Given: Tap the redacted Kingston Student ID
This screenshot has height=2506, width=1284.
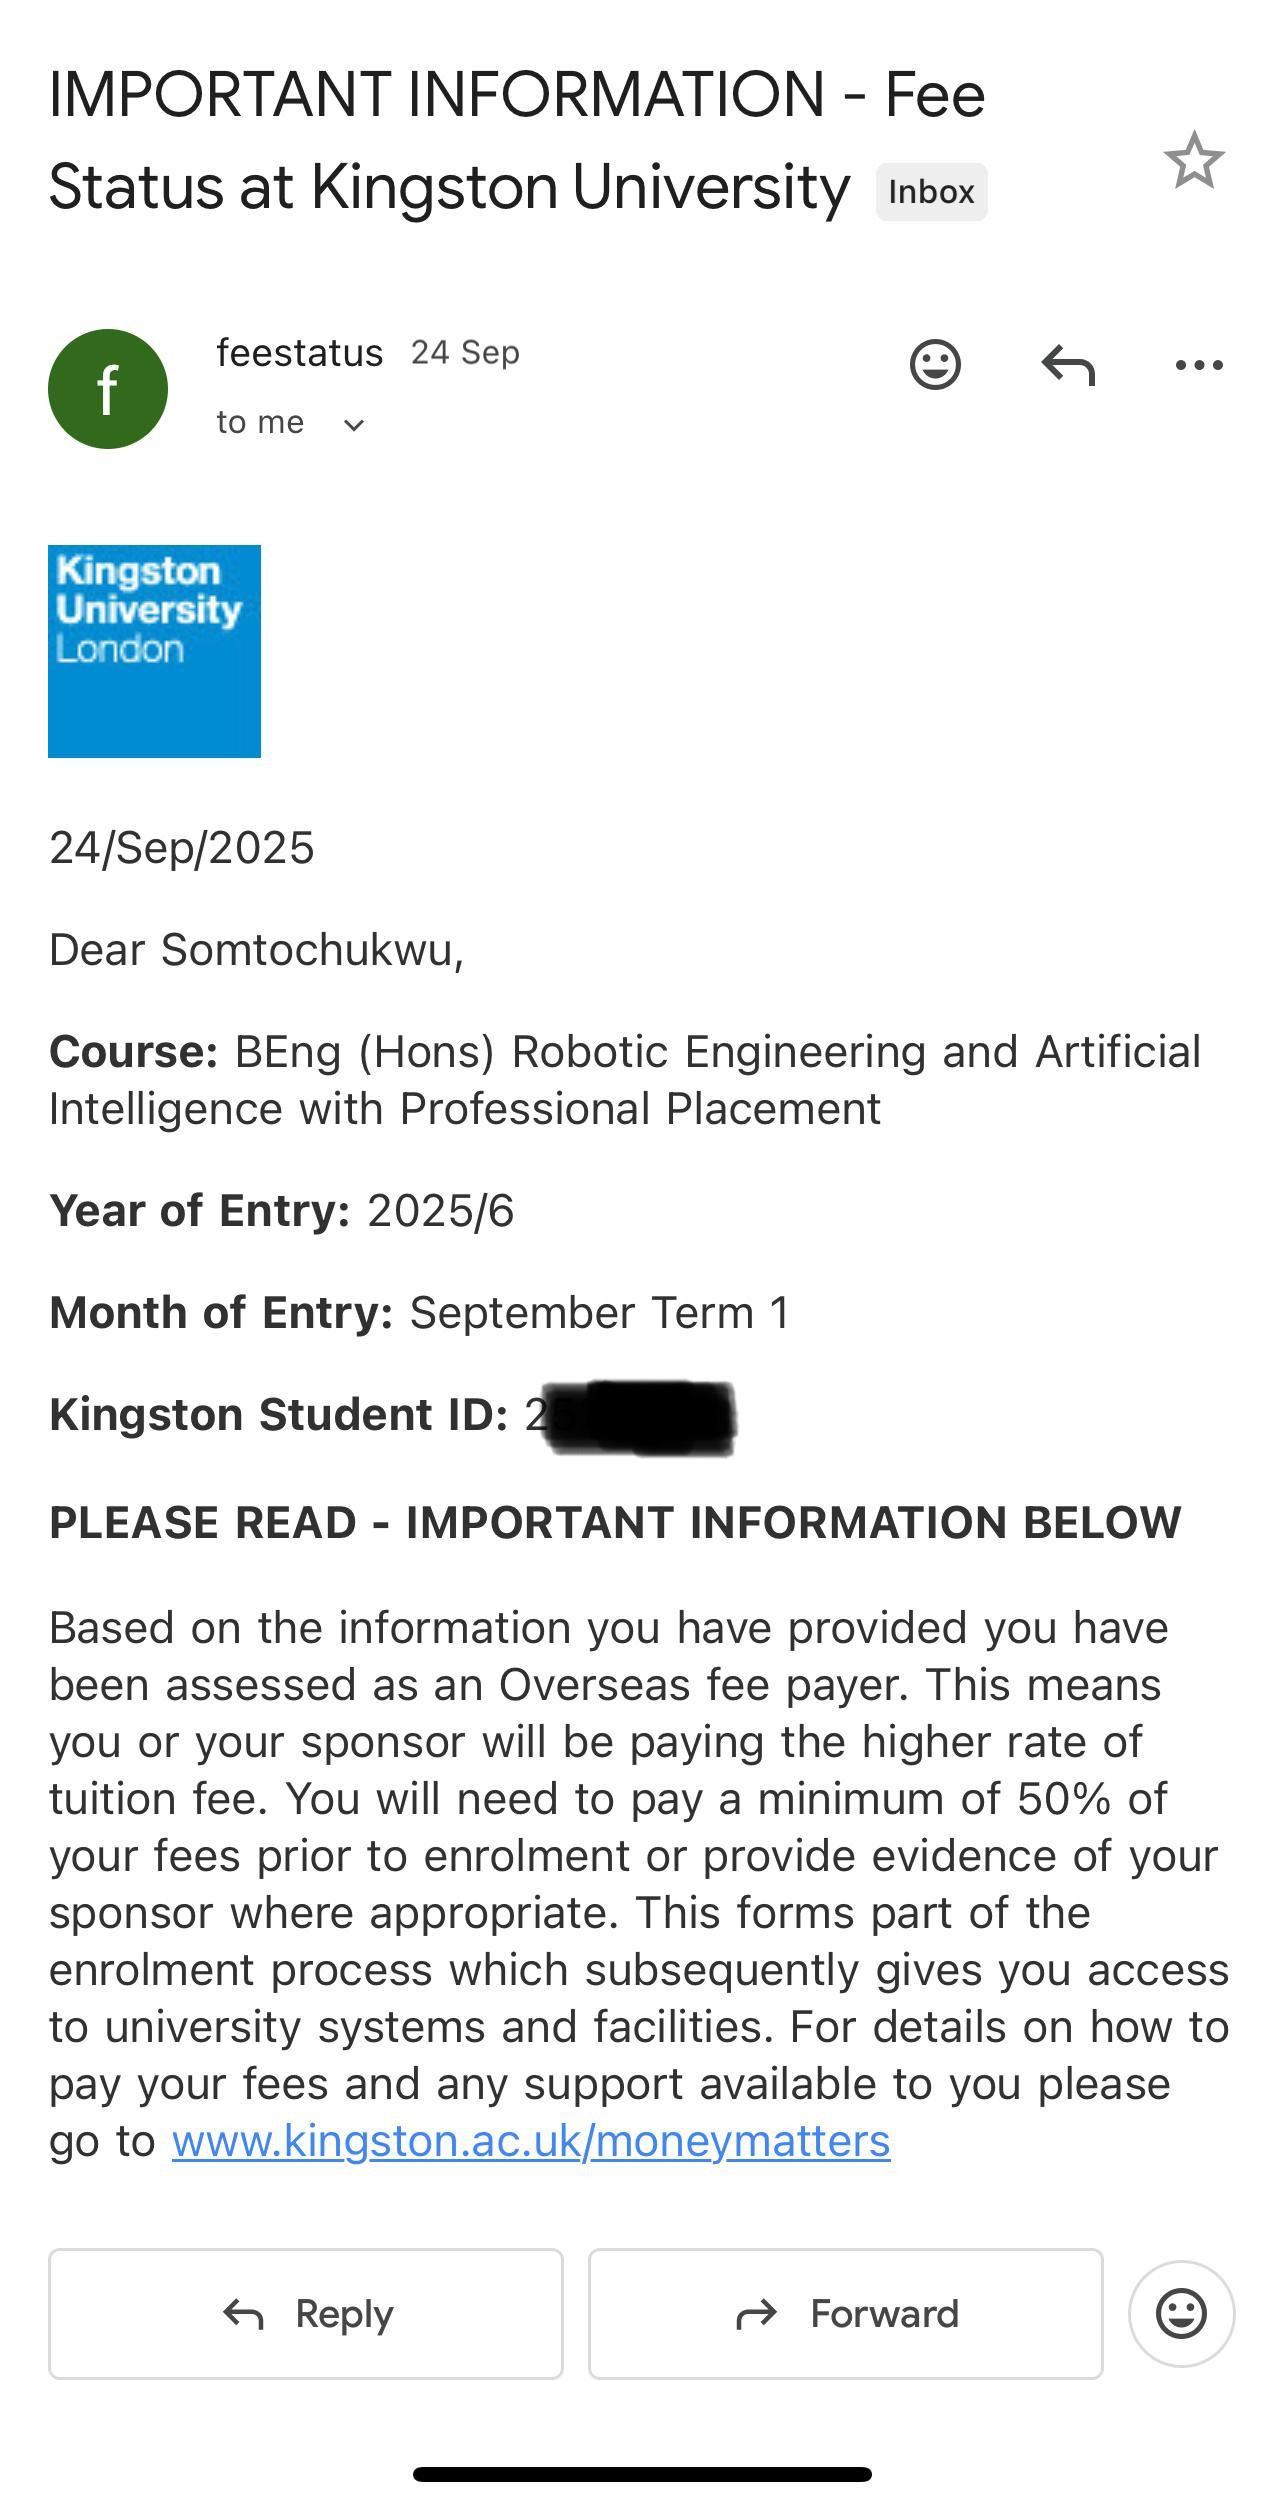Looking at the screenshot, I should coord(640,1416).
